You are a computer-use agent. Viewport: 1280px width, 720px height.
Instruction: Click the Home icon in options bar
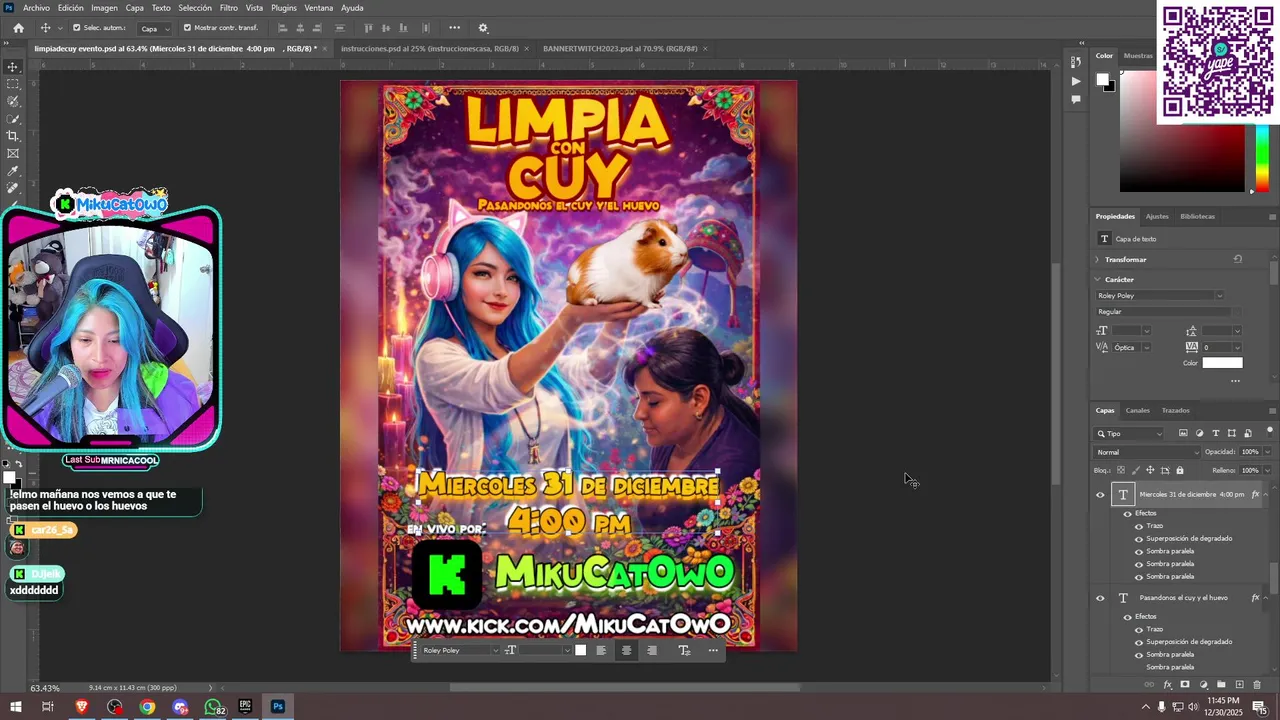[18, 28]
